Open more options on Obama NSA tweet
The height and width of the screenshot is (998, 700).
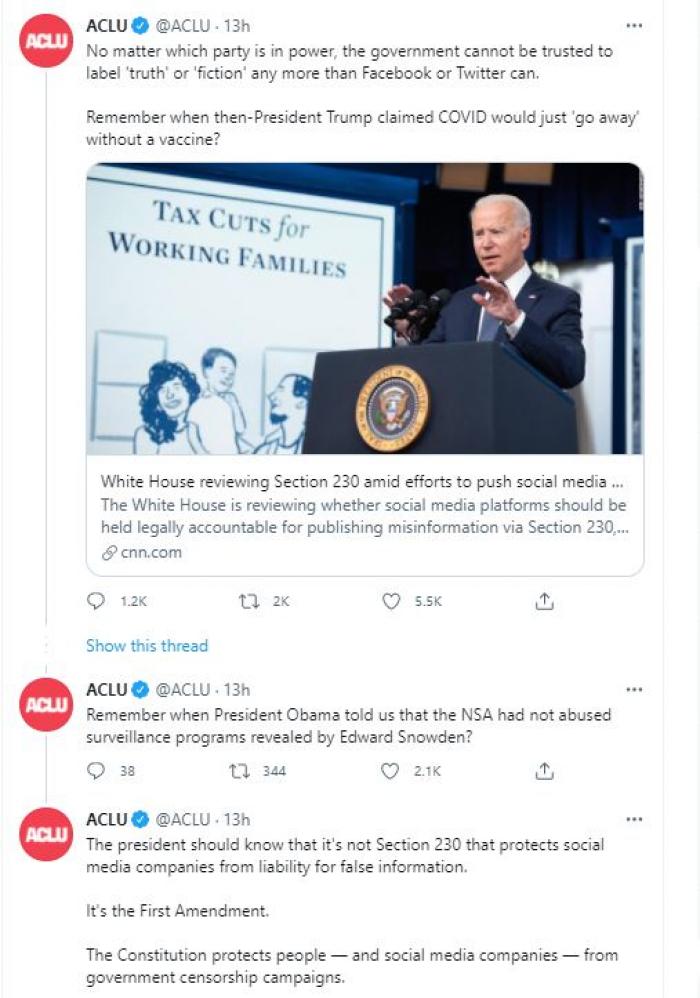click(633, 689)
